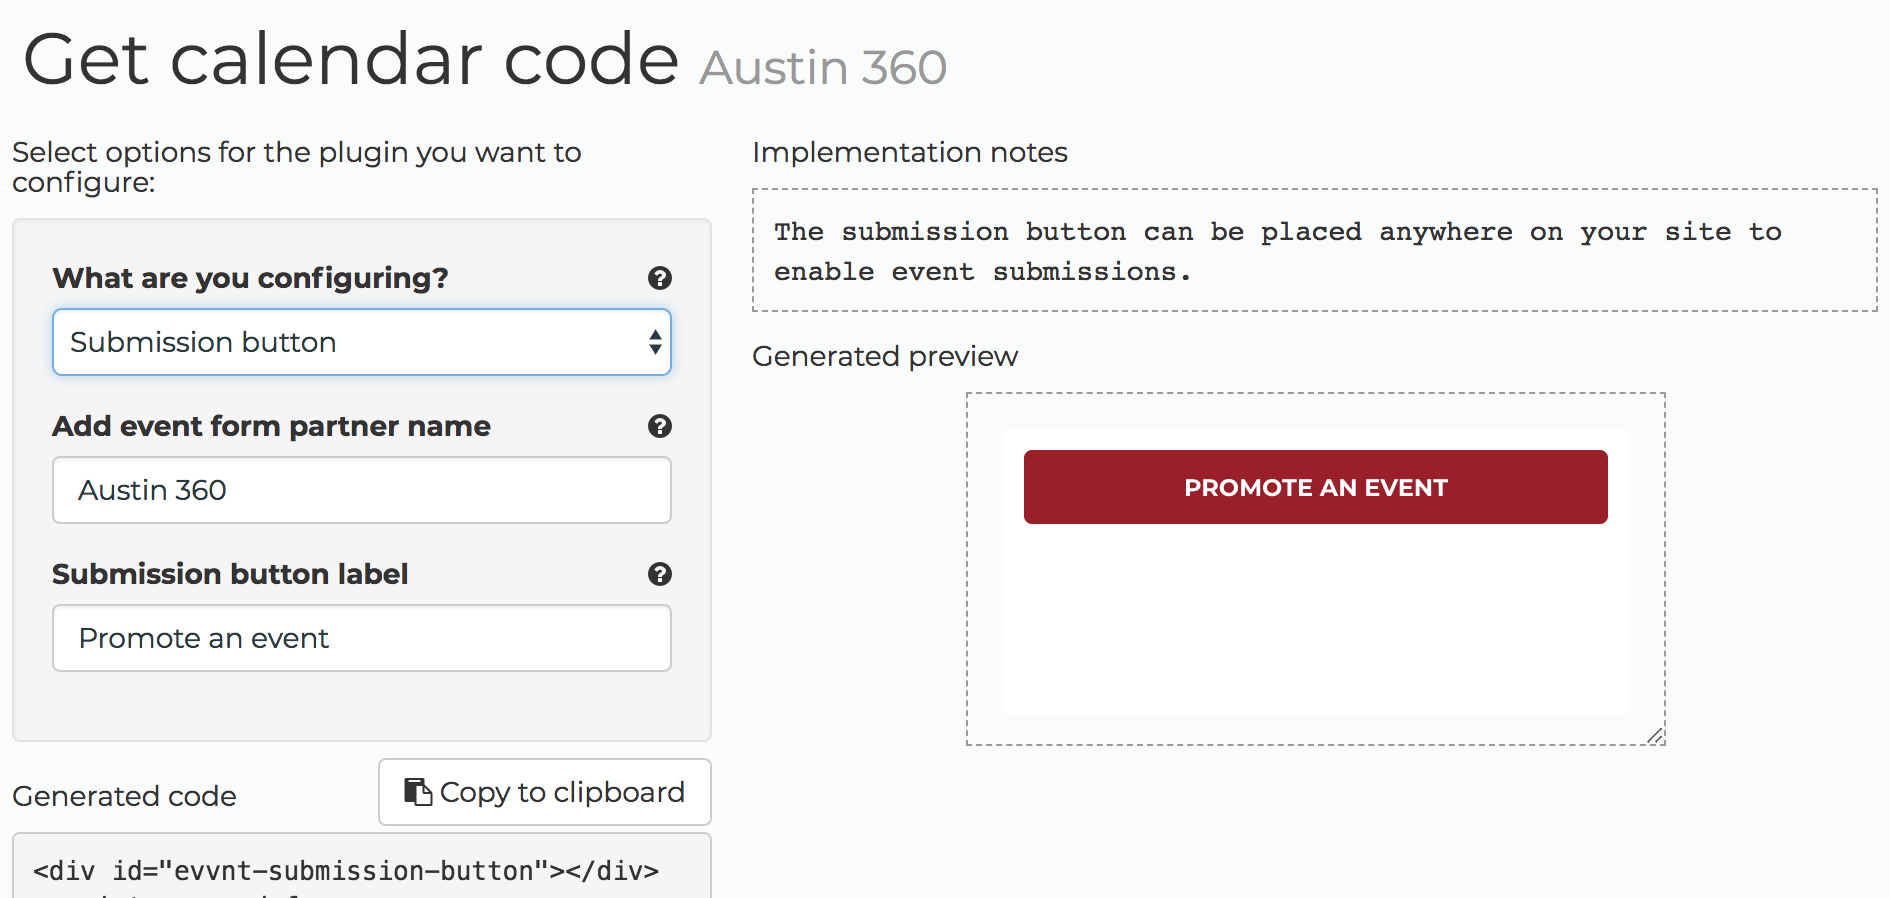Click the 'Generated preview' heading
1890x898 pixels.
(885, 357)
